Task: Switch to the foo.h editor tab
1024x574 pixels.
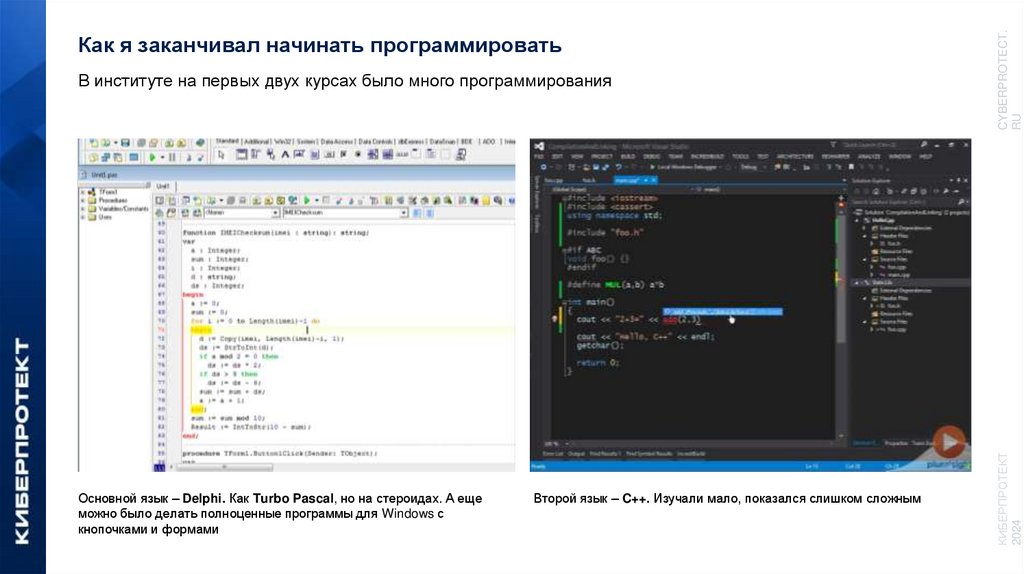Action: 589,180
